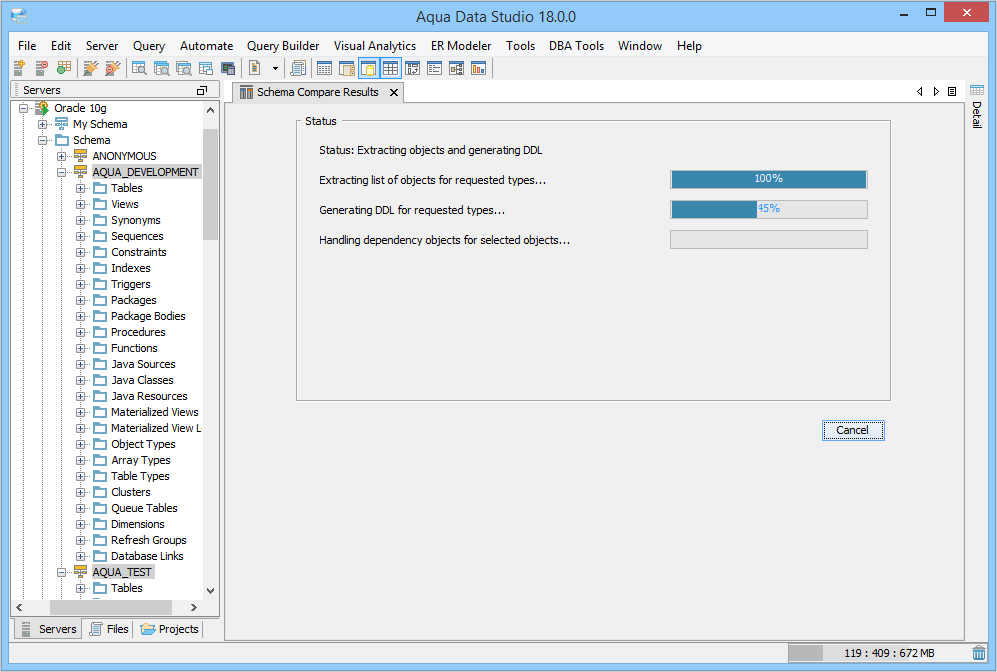Collapse the AQUA_TEST schema node
Screen dimensions: 997x672
pyautogui.click(x=62, y=572)
